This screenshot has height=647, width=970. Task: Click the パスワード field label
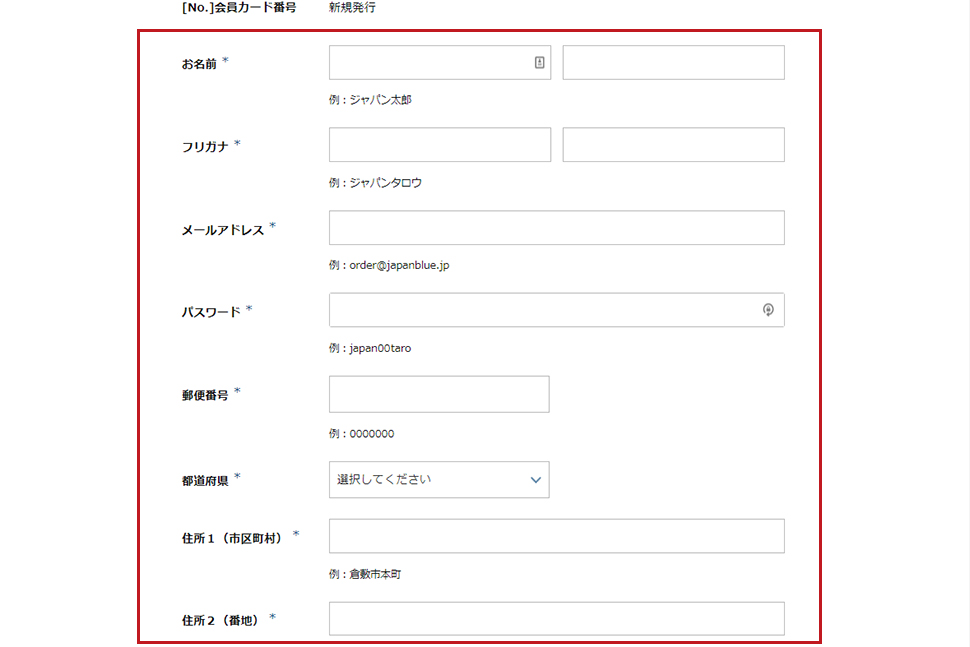click(211, 312)
